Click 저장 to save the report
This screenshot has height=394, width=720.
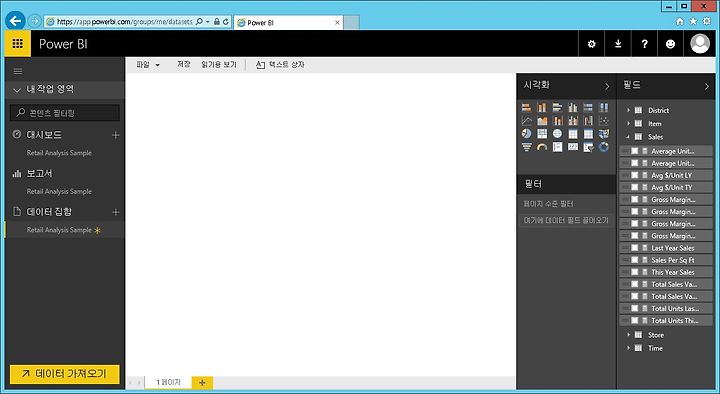tap(184, 64)
